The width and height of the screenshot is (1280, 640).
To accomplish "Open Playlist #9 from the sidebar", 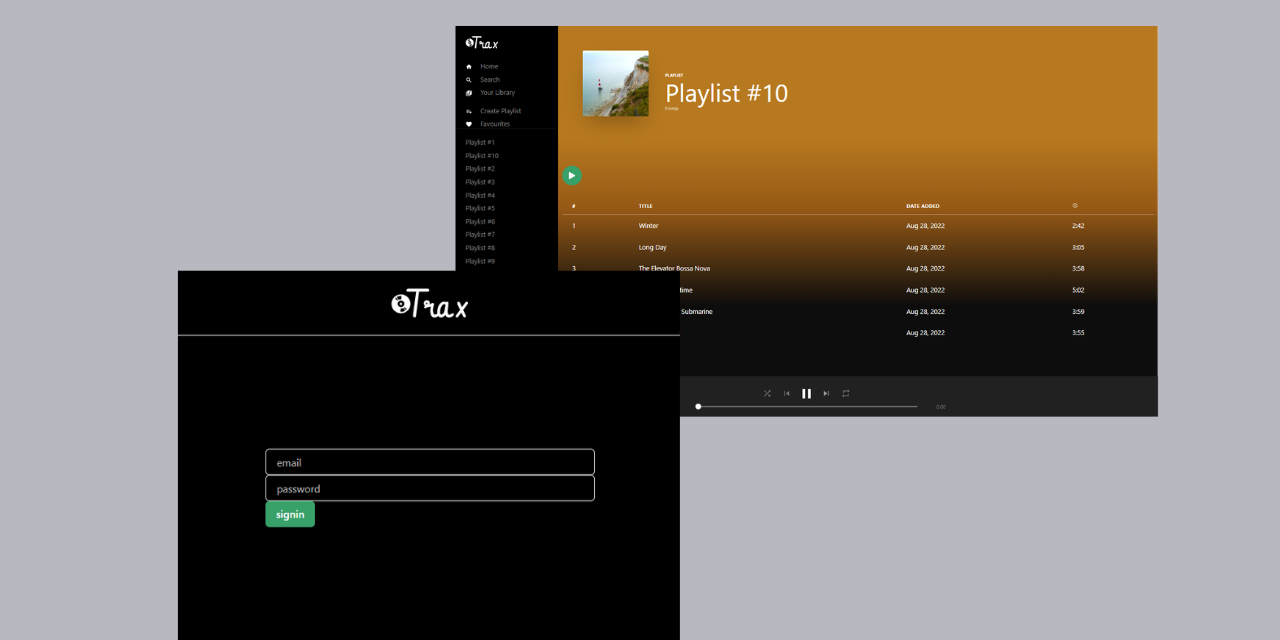I will tap(480, 261).
